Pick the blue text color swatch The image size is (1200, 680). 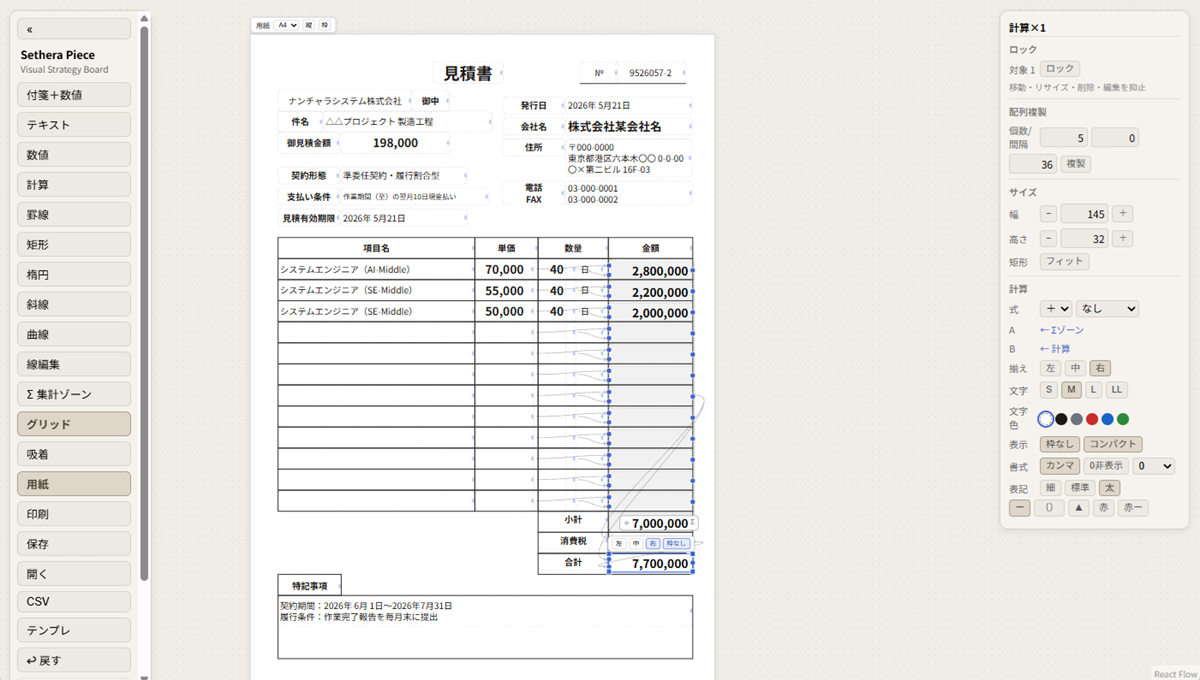coord(1107,419)
